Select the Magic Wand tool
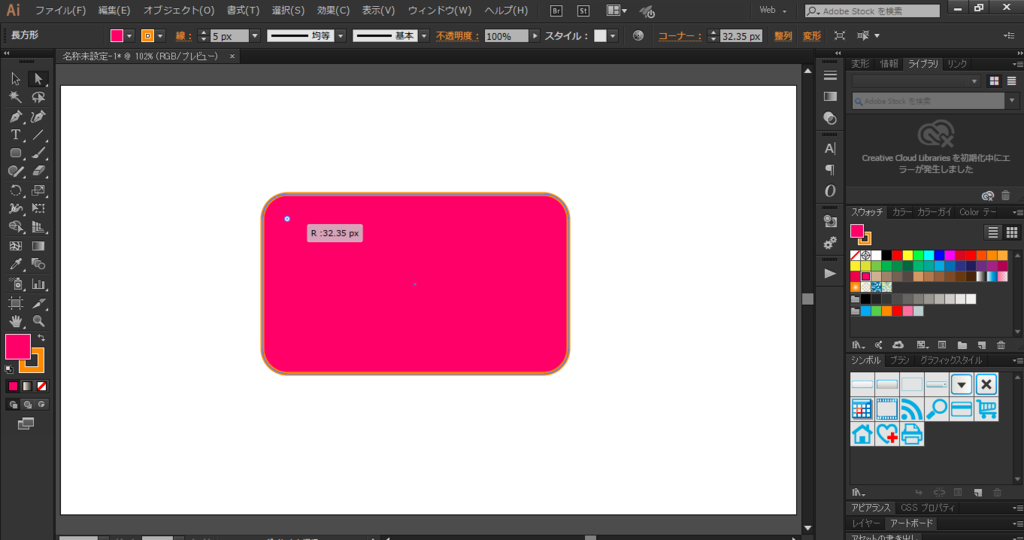1024x540 pixels. point(16,97)
